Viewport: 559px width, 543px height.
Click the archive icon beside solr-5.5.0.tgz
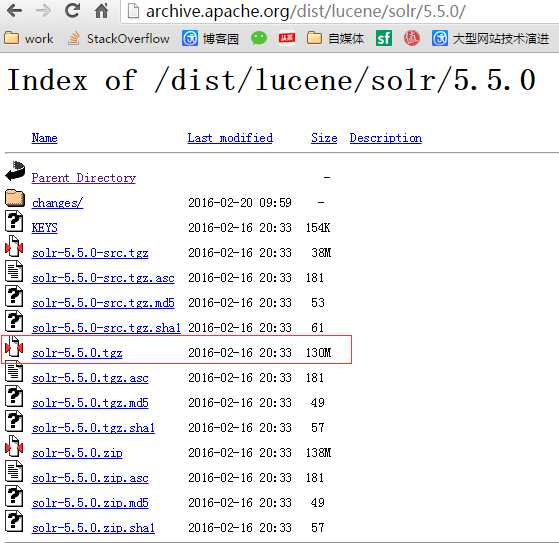coord(14,346)
